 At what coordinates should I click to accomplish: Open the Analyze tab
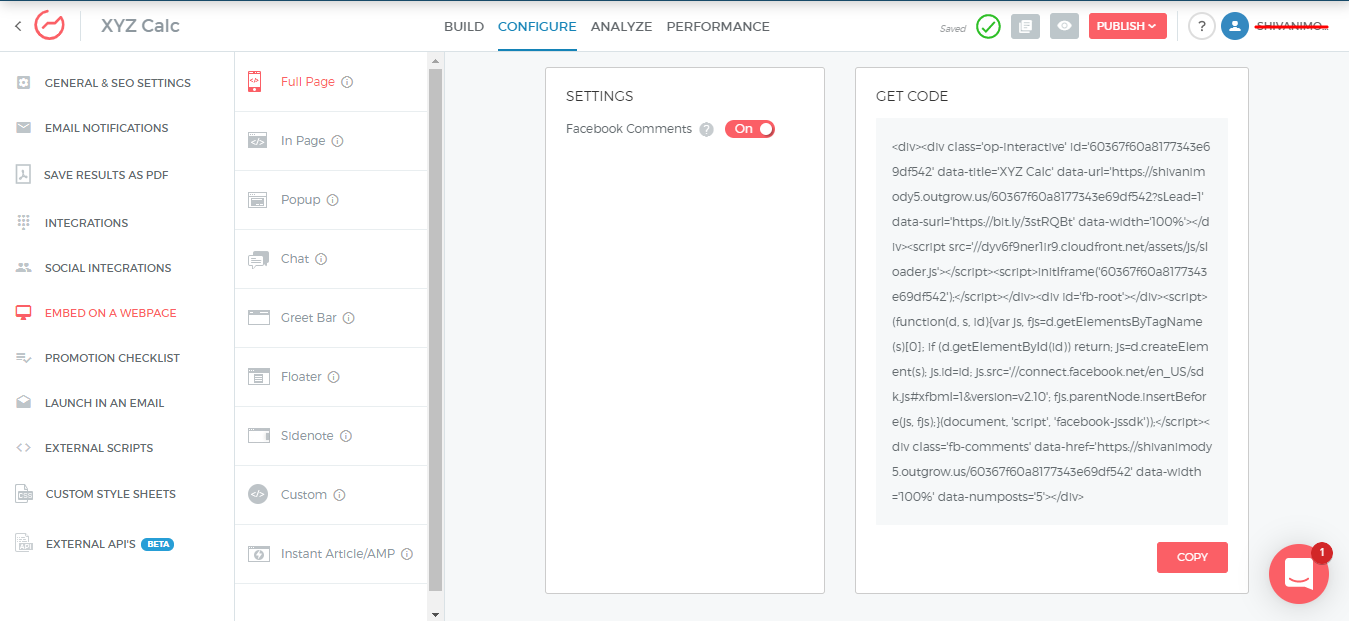pos(621,27)
